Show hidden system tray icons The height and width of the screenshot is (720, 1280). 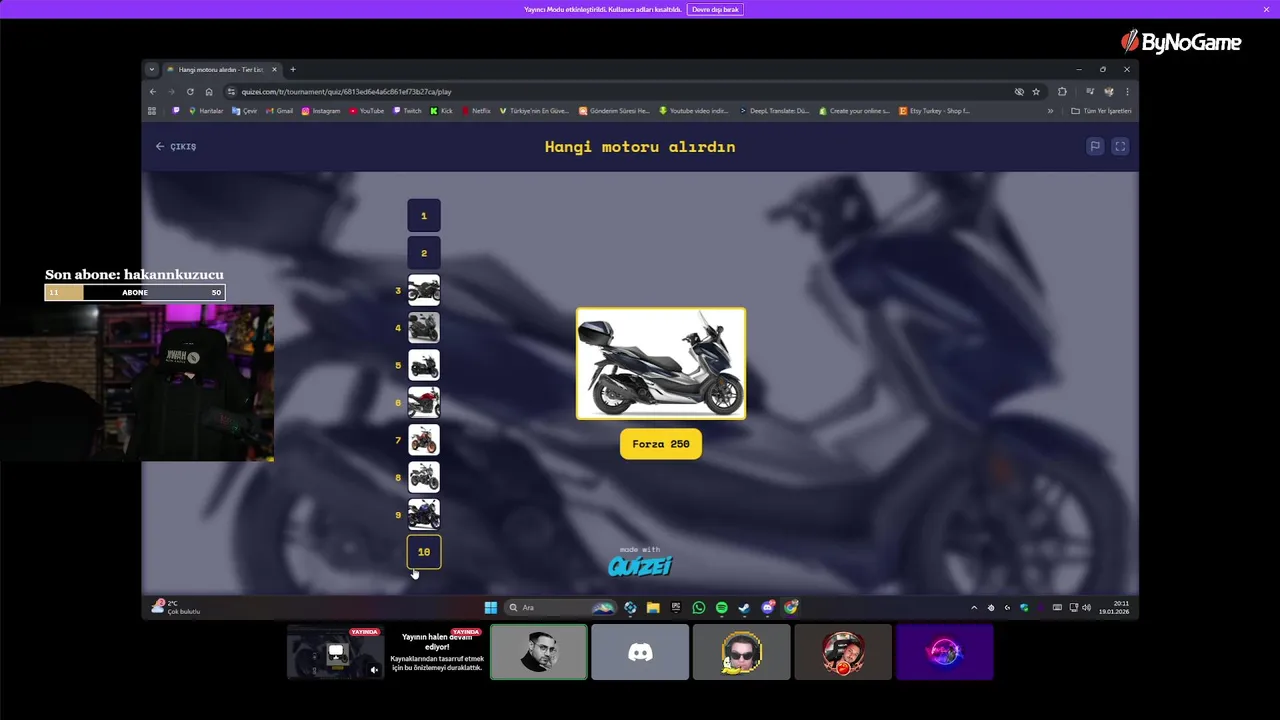(x=974, y=607)
